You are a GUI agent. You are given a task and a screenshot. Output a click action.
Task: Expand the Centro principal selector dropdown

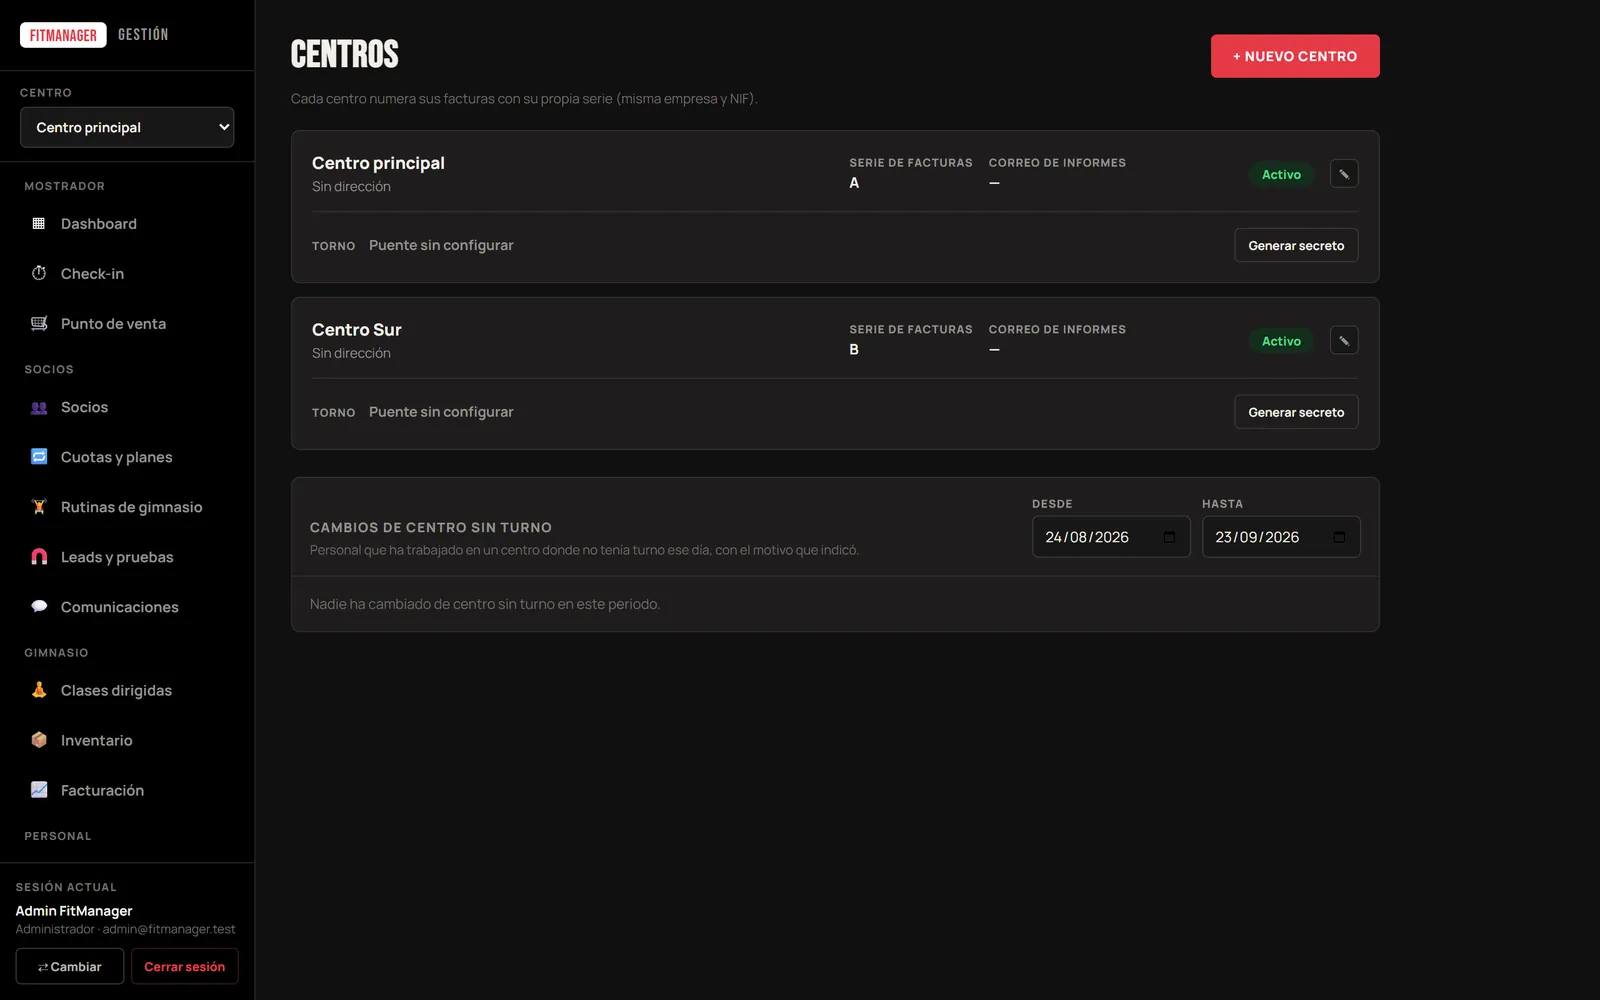pos(127,127)
